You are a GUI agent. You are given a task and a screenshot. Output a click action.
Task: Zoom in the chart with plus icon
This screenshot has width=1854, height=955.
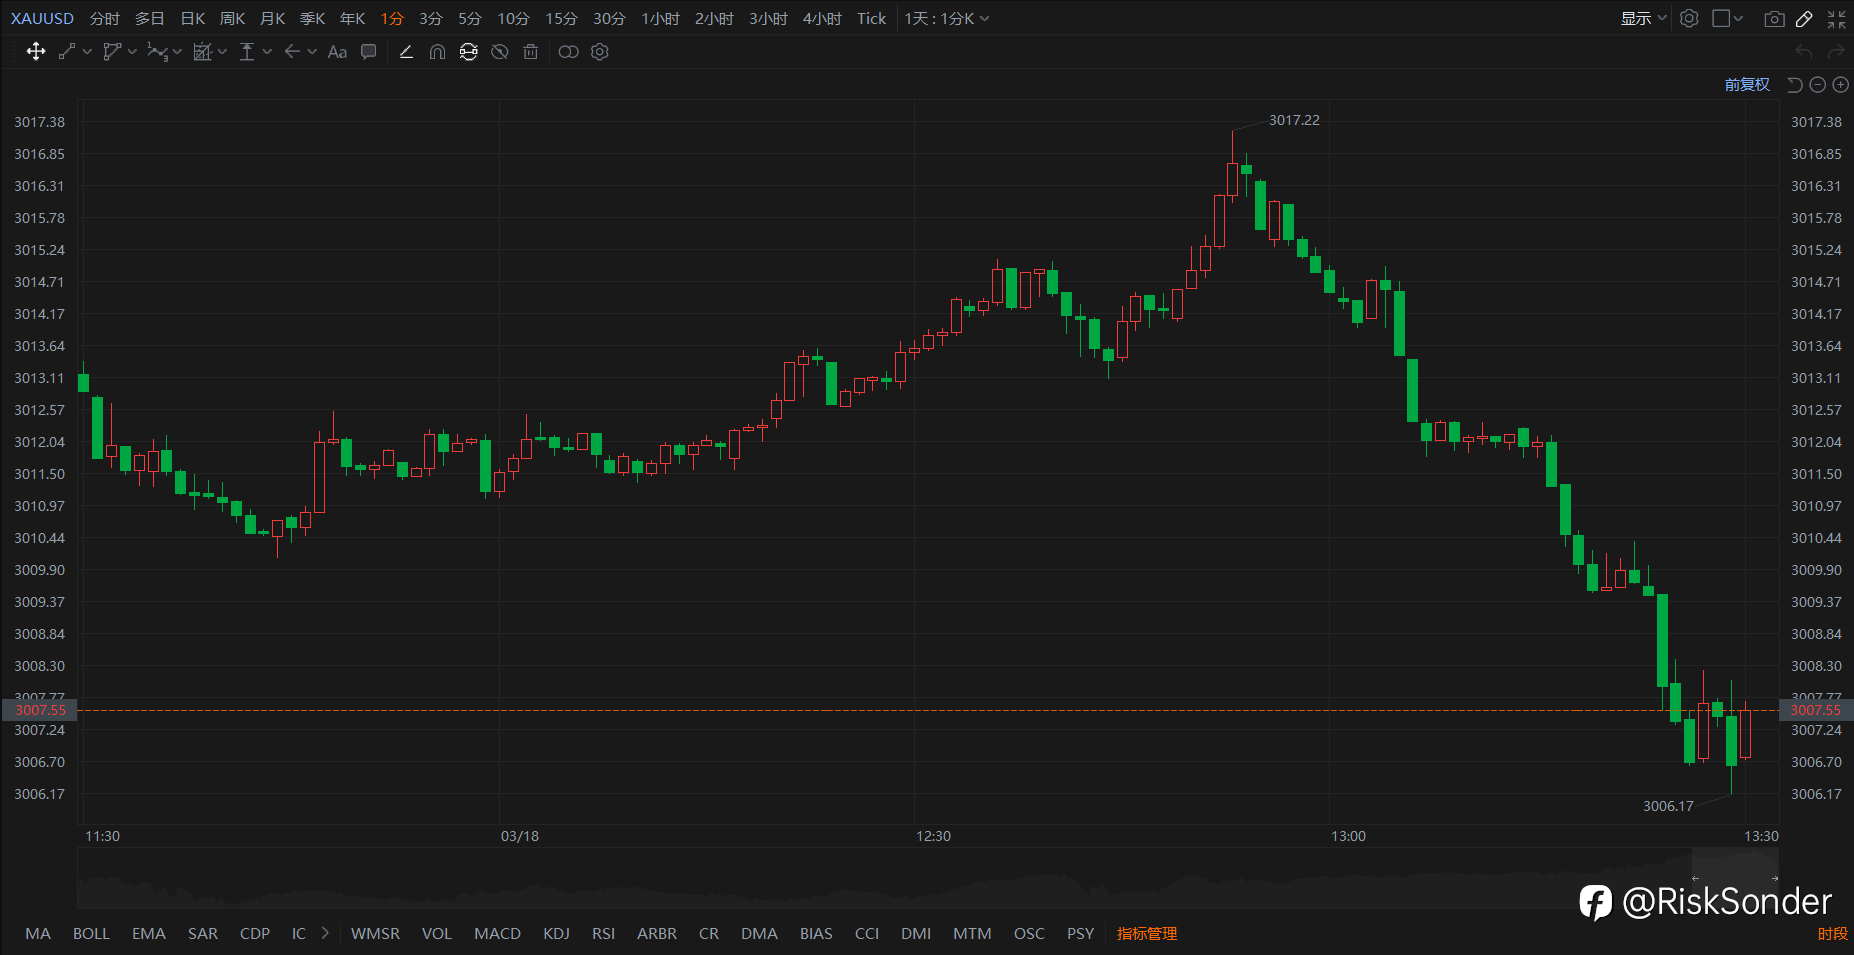click(x=1840, y=85)
